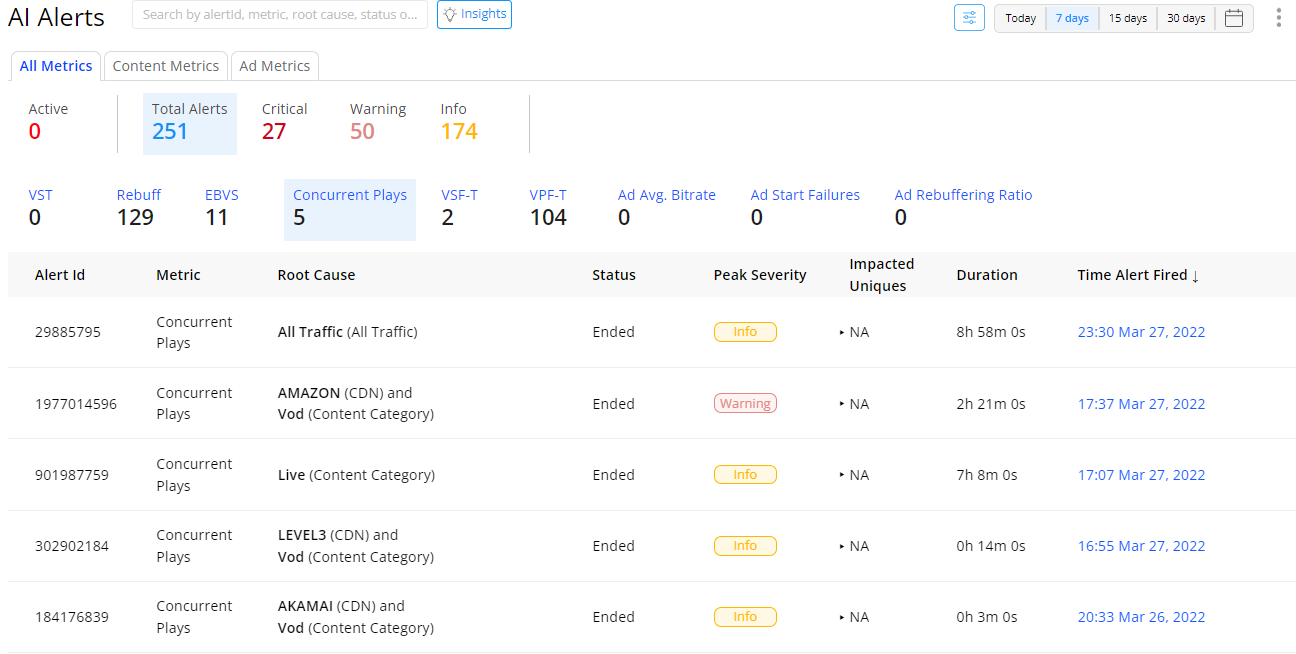
Task: Sort by Time Alert Fired arrow
Action: 1195,276
